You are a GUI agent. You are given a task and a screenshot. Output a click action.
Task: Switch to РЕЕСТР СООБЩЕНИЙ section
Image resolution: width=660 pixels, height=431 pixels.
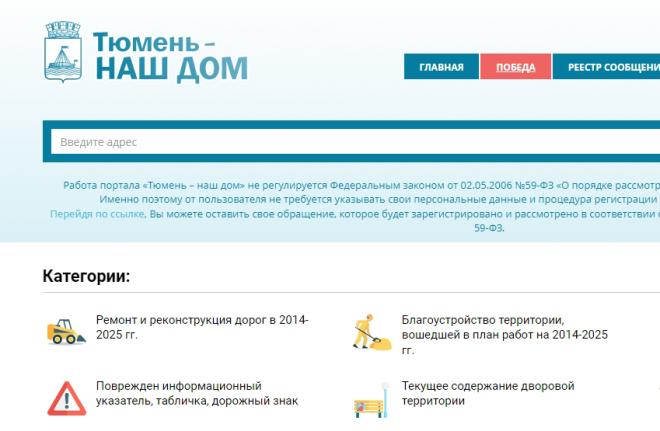pyautogui.click(x=610, y=67)
